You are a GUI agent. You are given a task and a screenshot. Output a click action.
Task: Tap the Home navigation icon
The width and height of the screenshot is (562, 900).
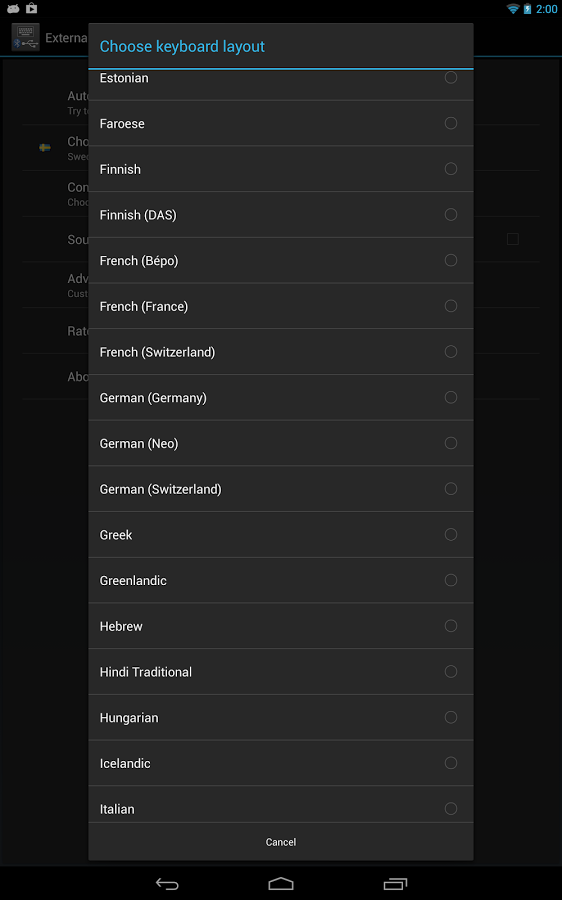pyautogui.click(x=281, y=884)
